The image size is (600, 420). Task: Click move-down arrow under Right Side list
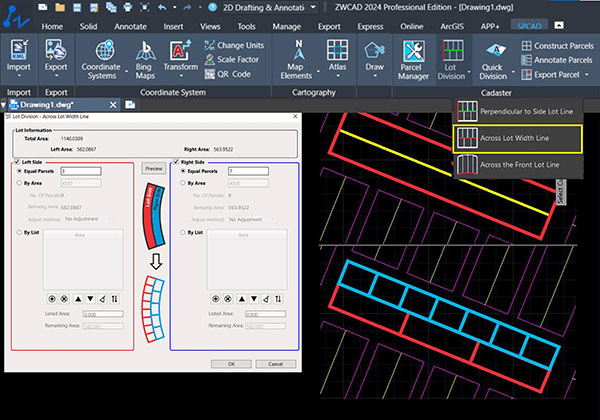pyautogui.click(x=254, y=299)
